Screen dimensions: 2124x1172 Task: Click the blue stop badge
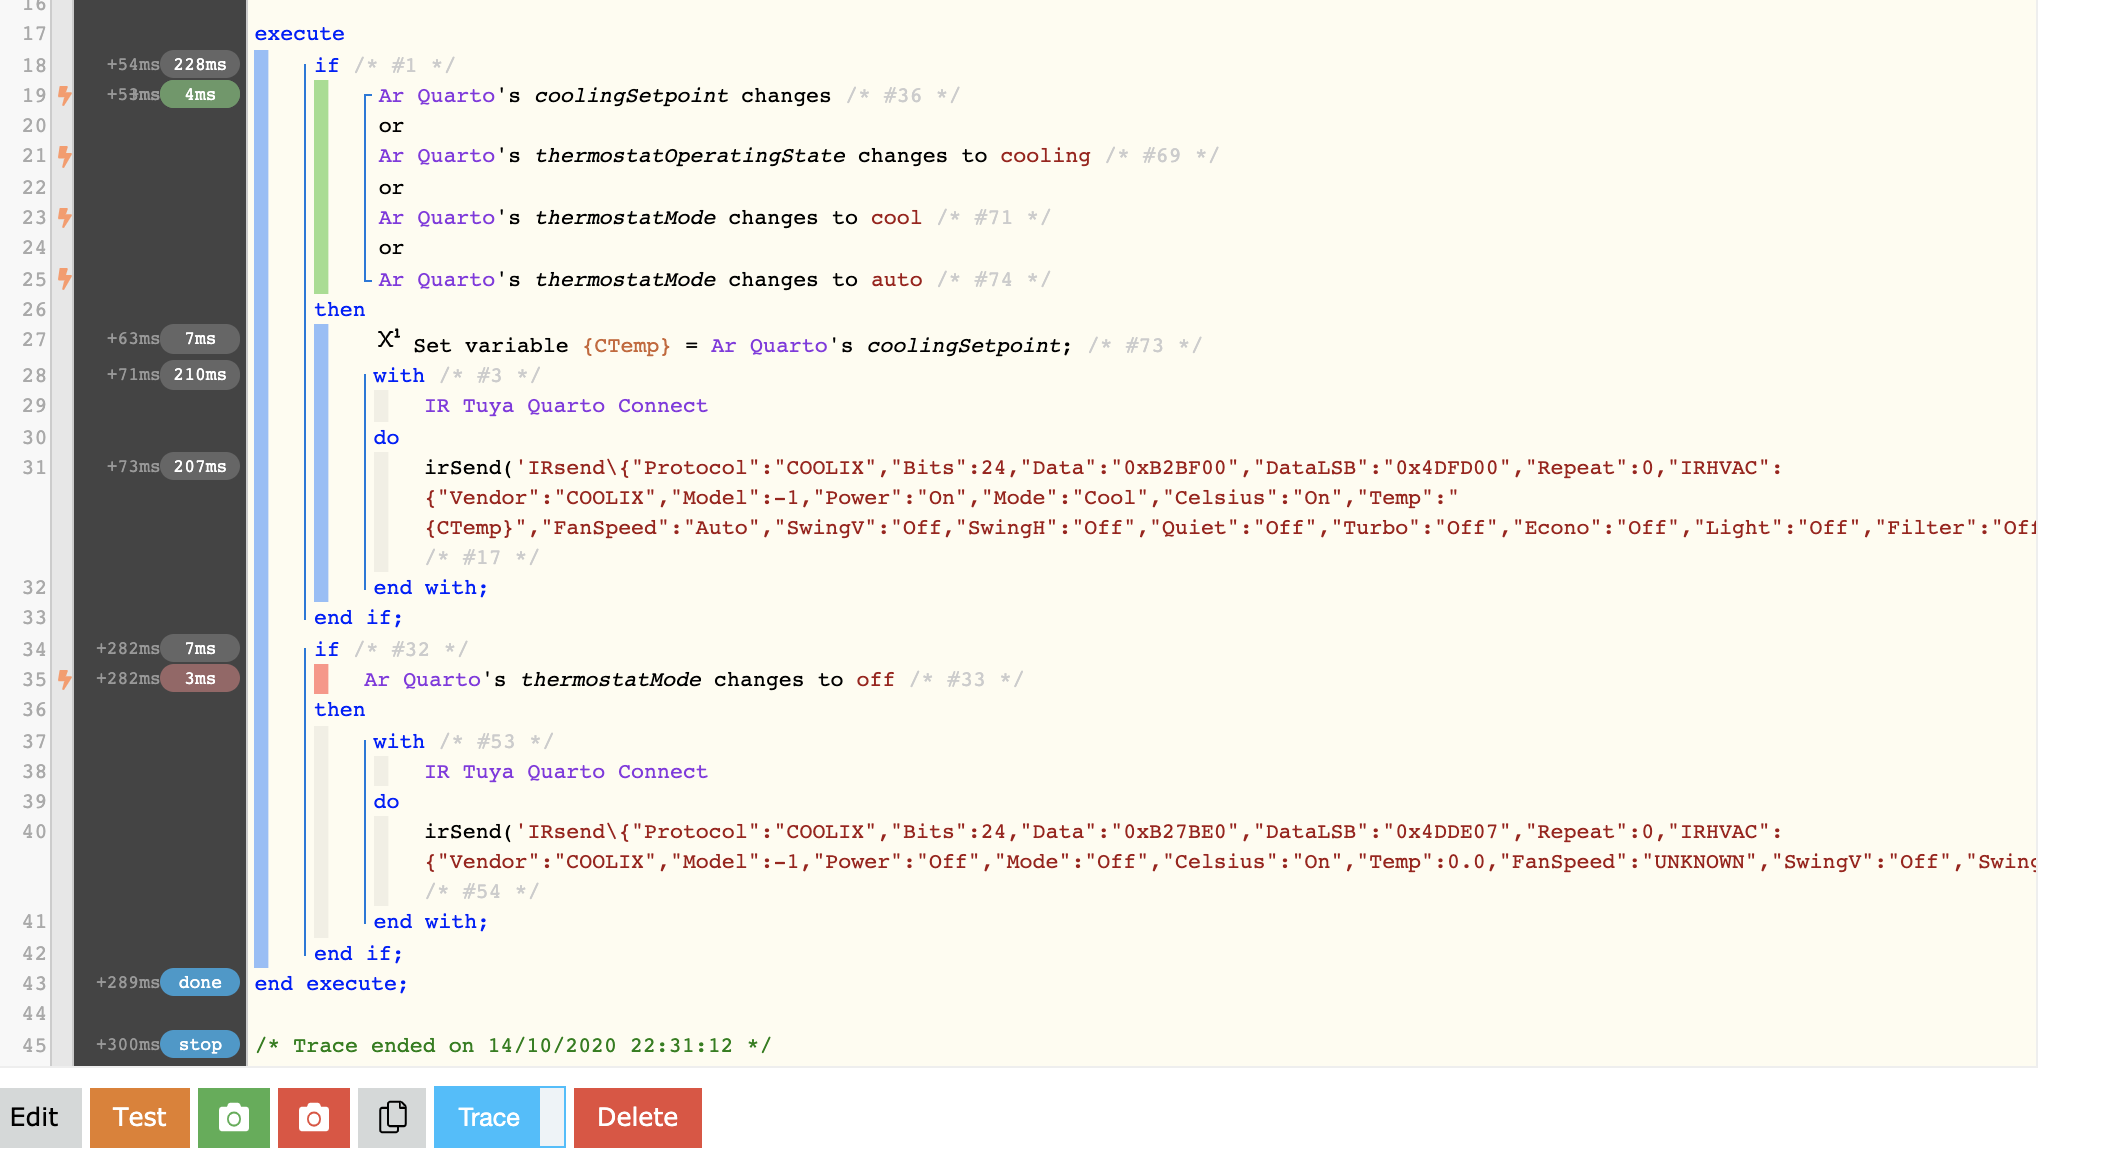[200, 1044]
